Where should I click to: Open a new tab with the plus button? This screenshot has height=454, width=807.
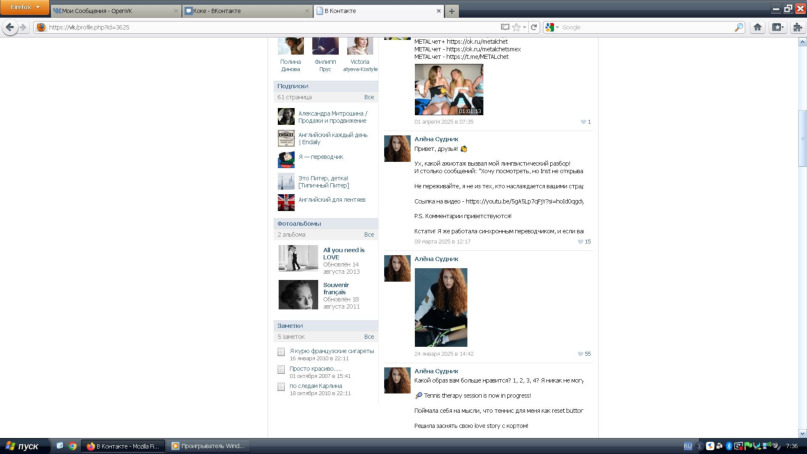(x=451, y=11)
